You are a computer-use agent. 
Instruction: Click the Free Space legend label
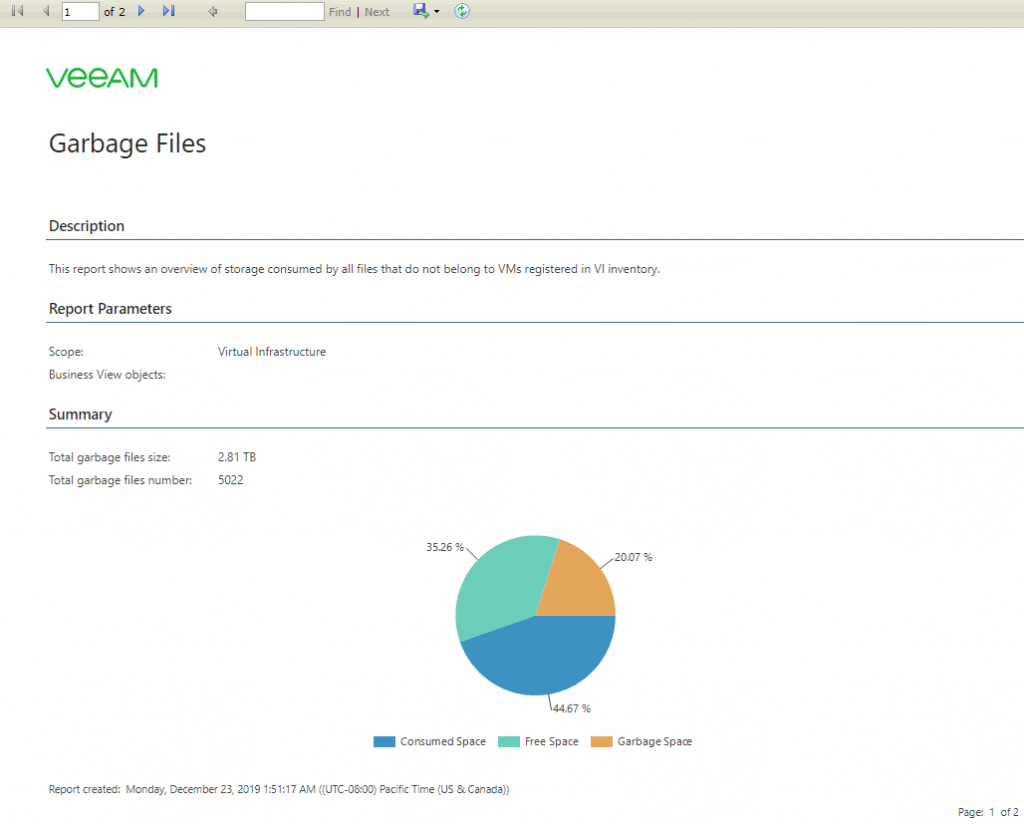click(552, 742)
